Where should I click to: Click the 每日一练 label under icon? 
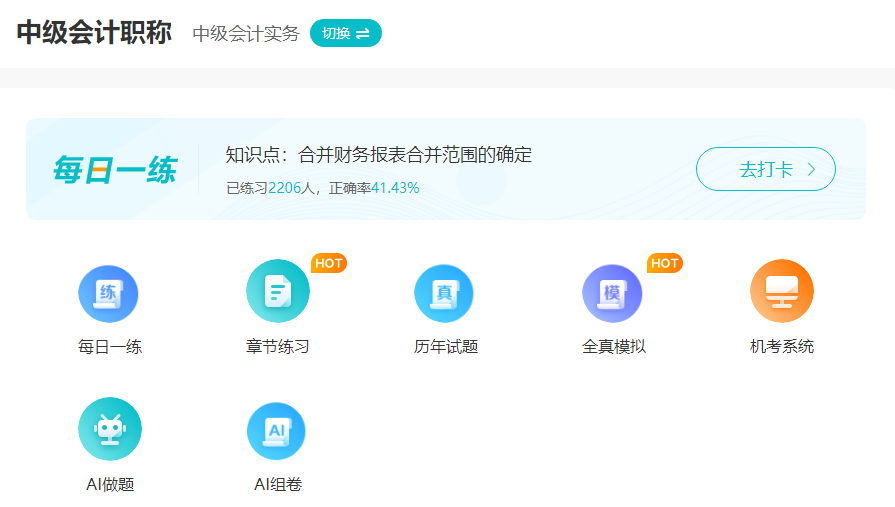coord(110,347)
